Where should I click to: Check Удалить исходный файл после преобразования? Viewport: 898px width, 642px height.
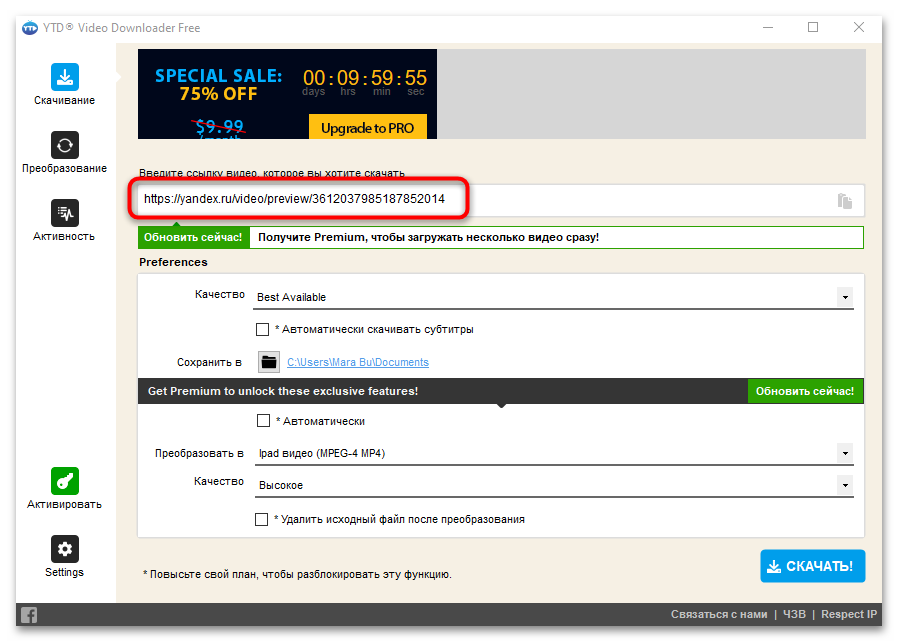[261, 519]
